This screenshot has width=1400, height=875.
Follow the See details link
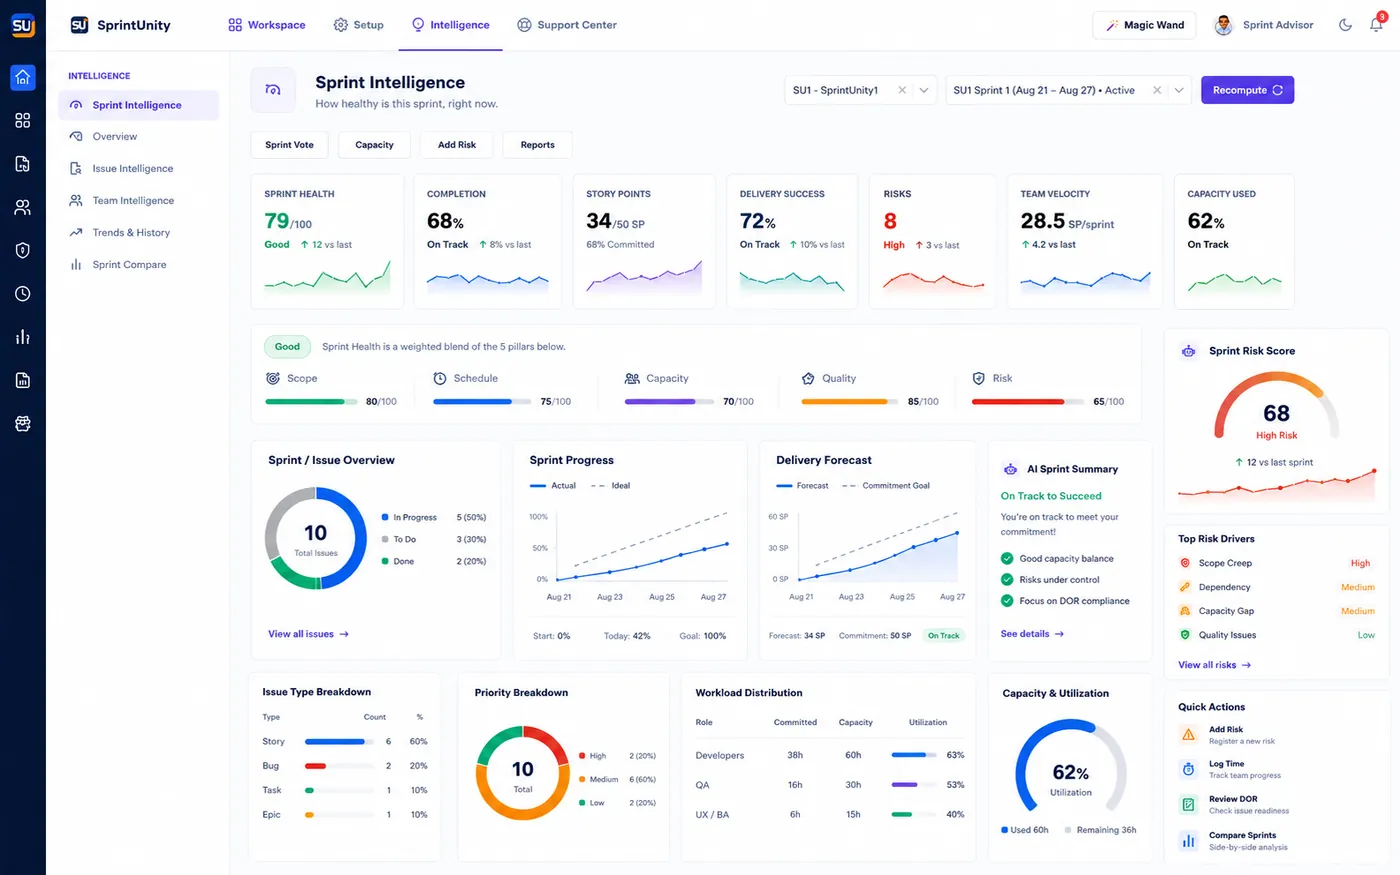point(1032,634)
